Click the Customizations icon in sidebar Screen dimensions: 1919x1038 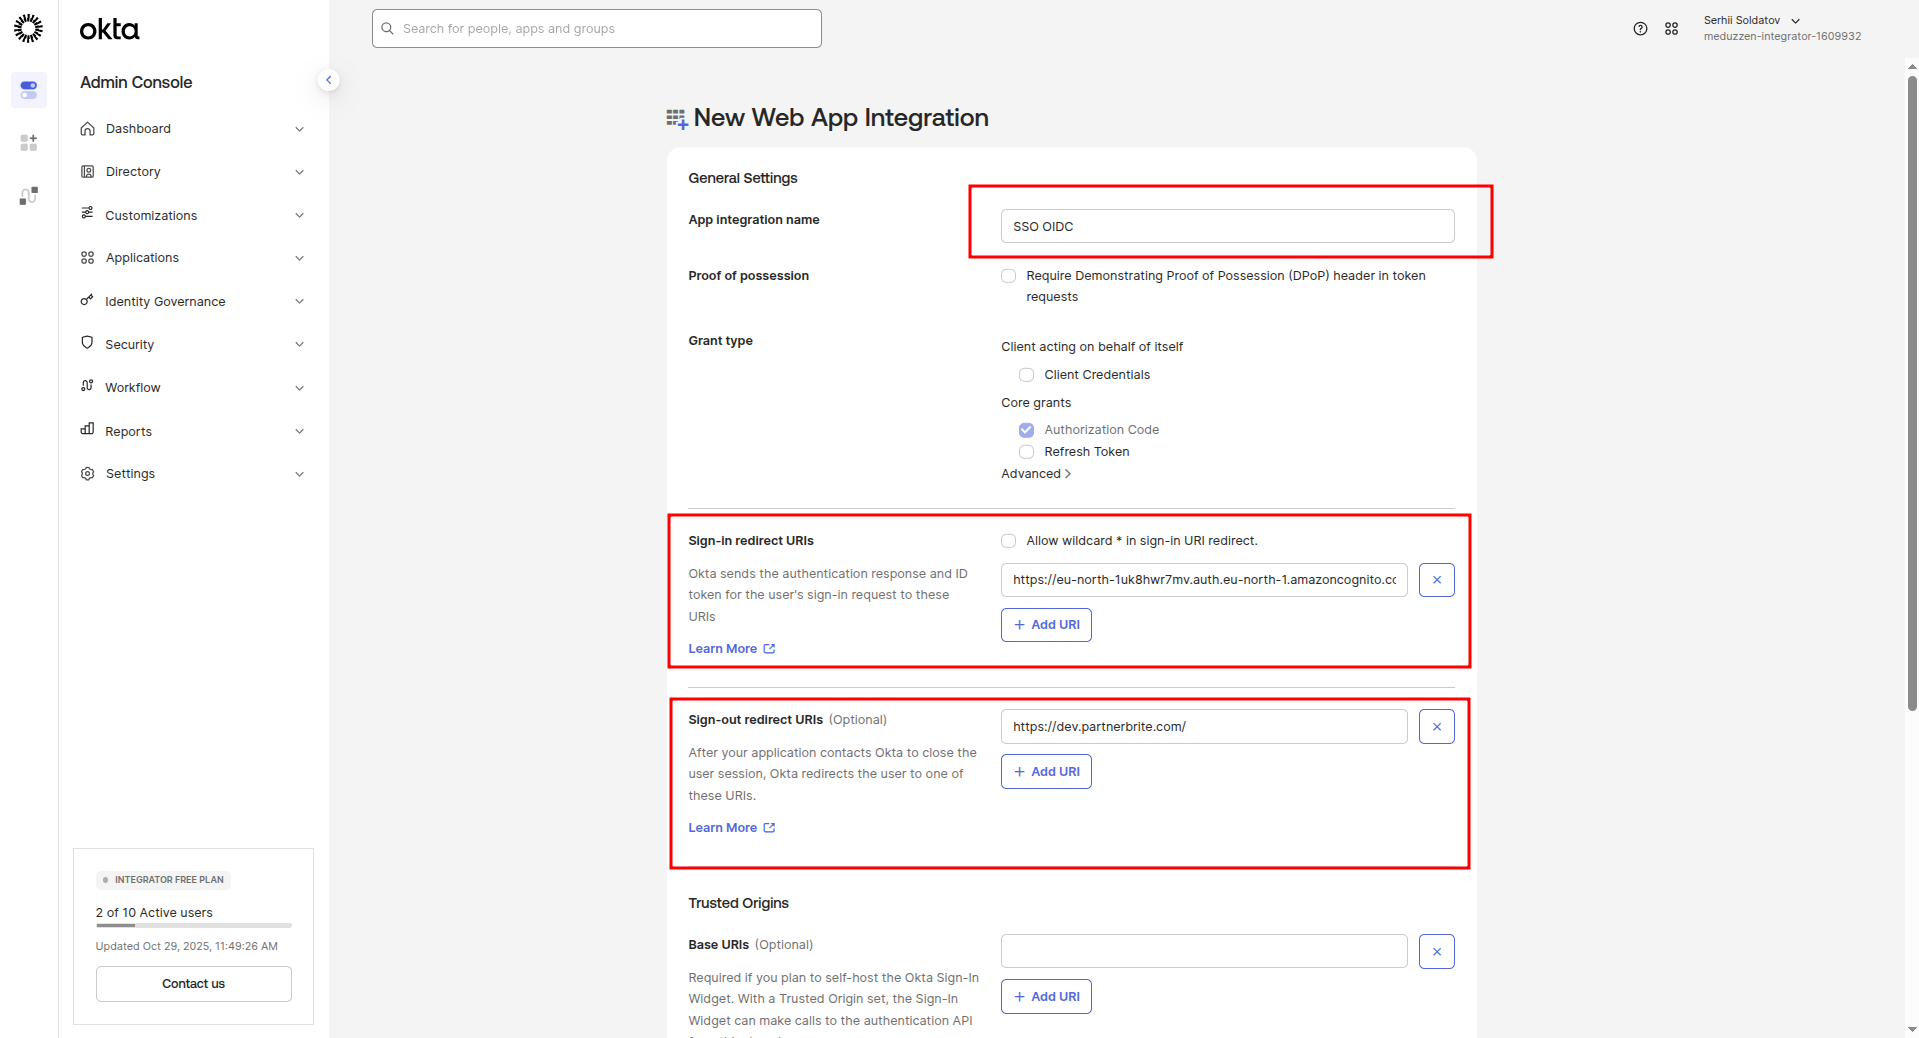point(88,214)
